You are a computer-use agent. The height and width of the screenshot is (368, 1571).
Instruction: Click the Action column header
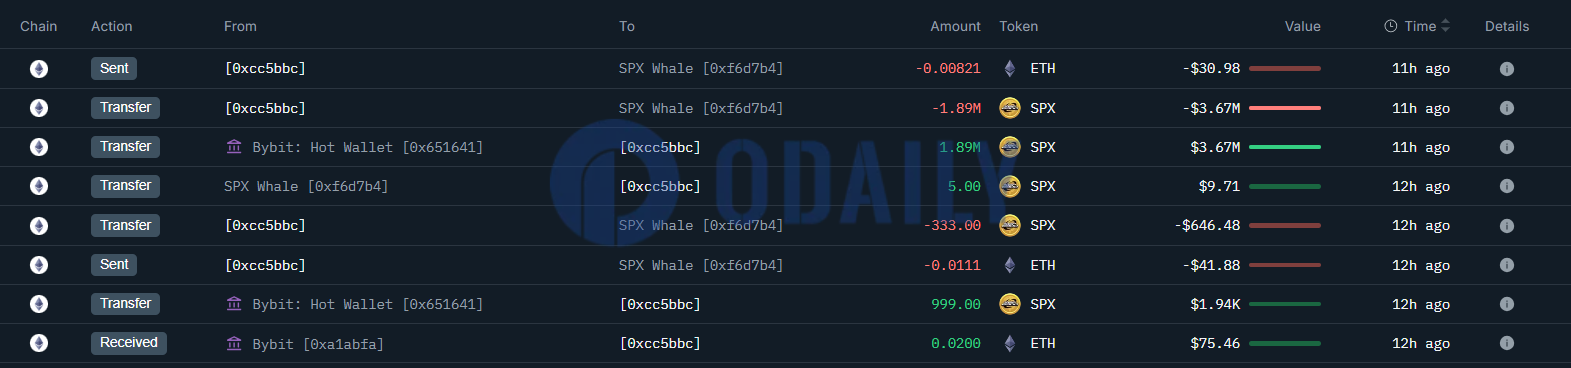coord(112,26)
